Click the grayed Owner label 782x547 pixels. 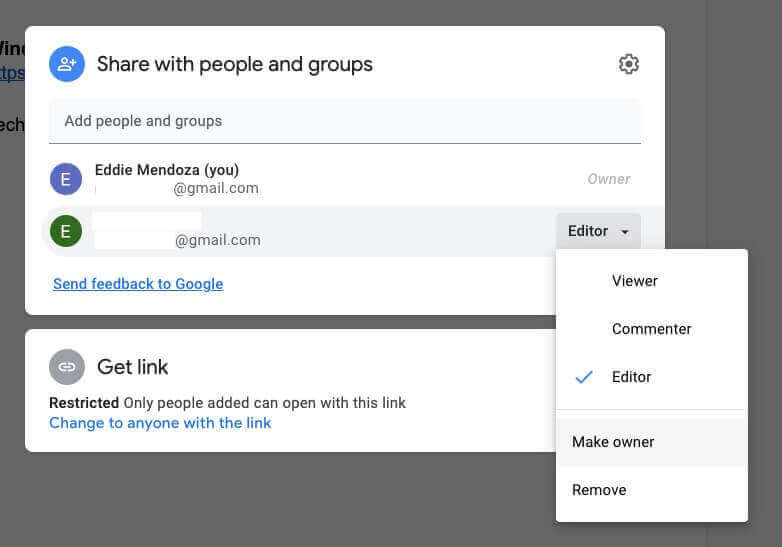point(608,179)
